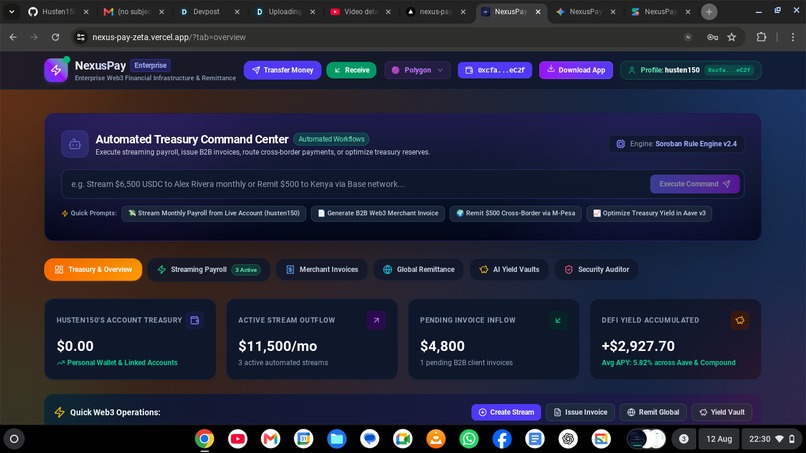This screenshot has height=453, width=806.
Task: Click the Automated Workflows badge
Action: pos(332,139)
